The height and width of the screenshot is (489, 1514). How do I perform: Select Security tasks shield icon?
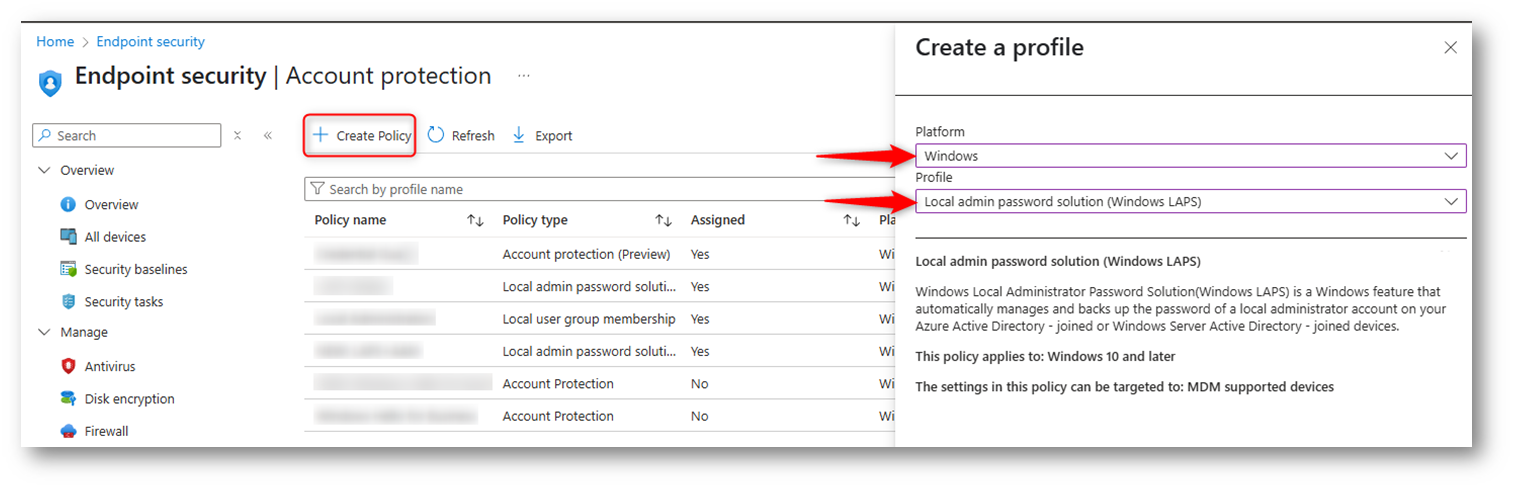pyautogui.click(x=69, y=302)
